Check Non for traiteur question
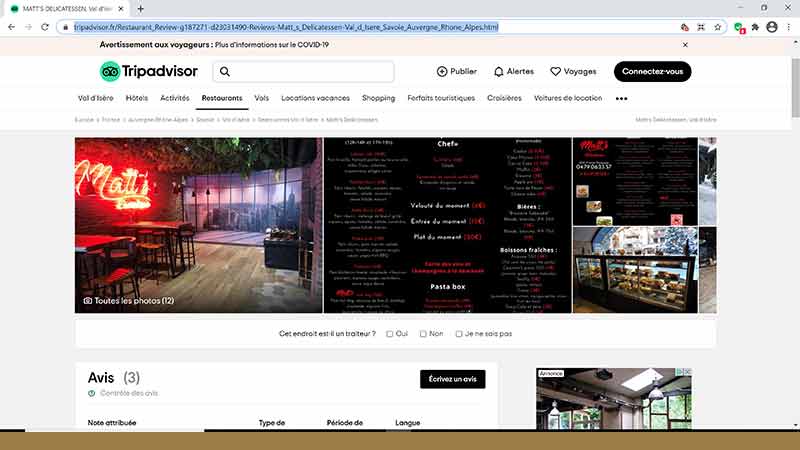The width and height of the screenshot is (800, 450). click(423, 334)
